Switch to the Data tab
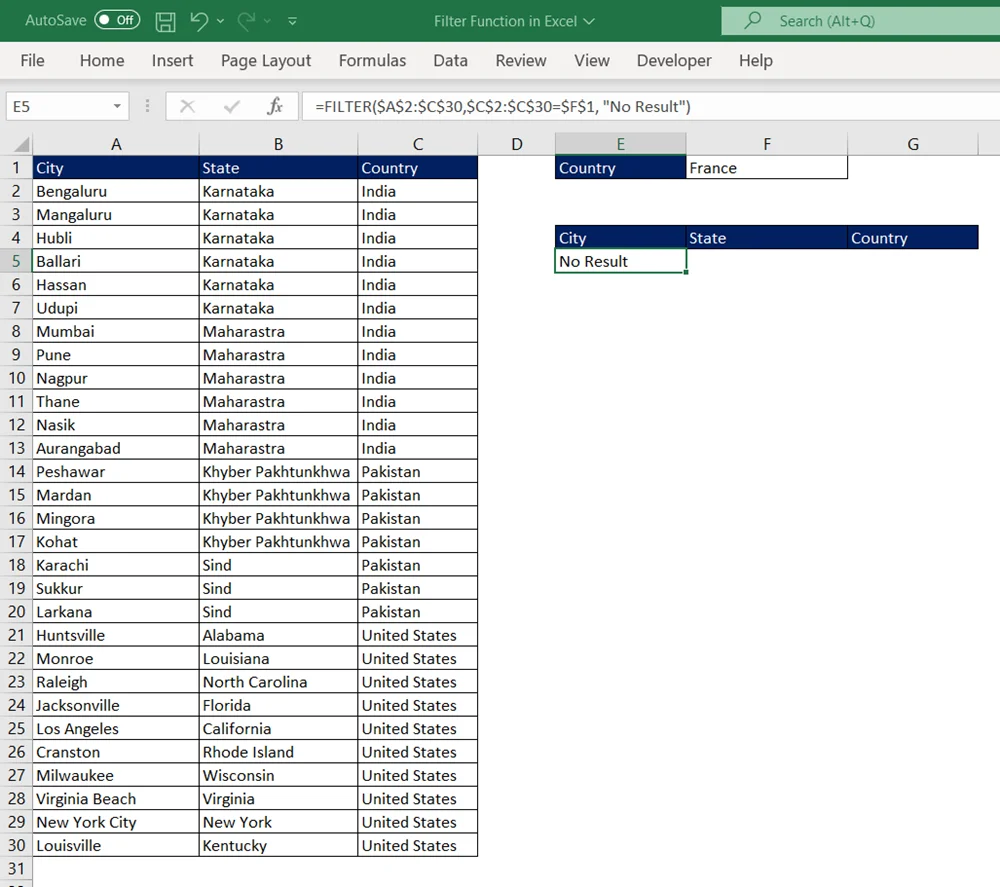This screenshot has height=887, width=1000. pyautogui.click(x=450, y=61)
